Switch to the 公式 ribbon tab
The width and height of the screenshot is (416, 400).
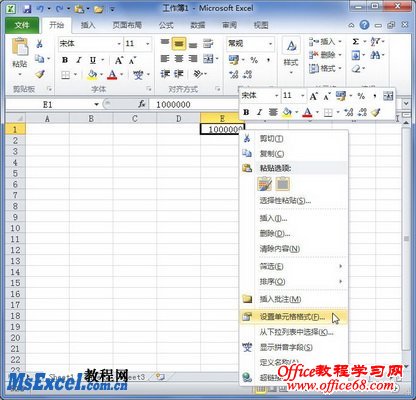click(166, 25)
